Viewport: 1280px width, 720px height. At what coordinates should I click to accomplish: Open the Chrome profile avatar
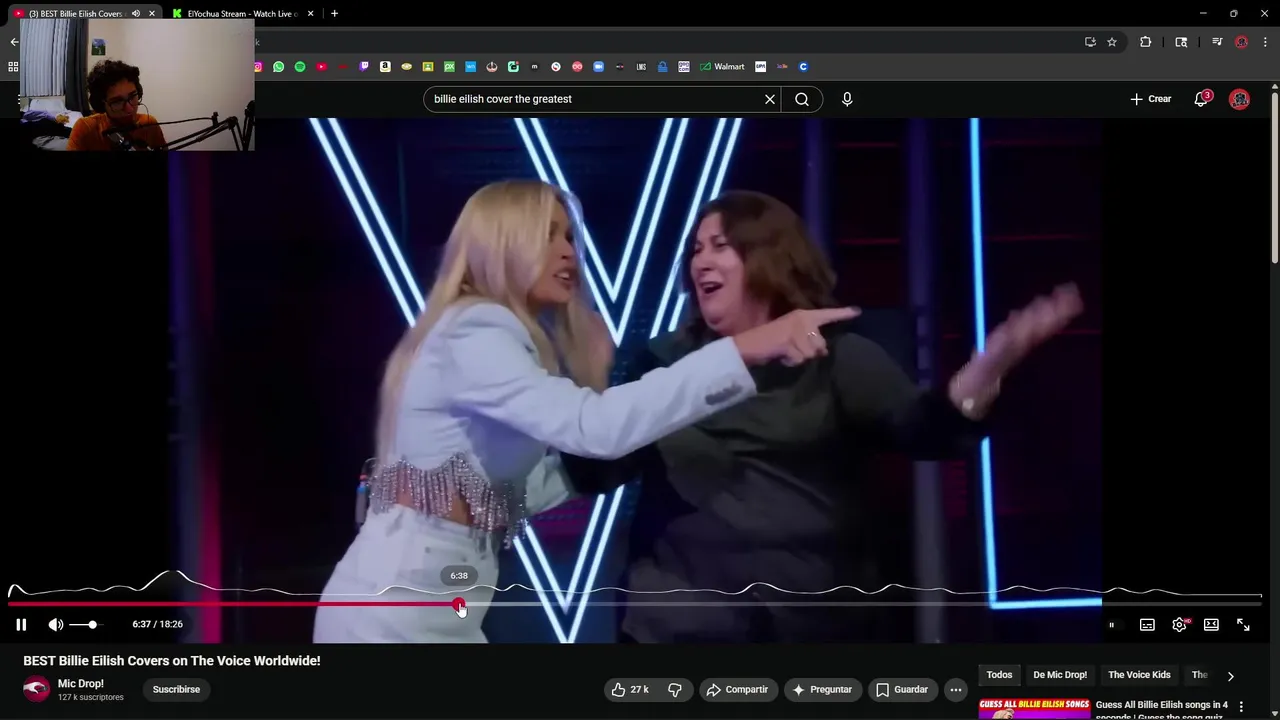coord(1241,42)
